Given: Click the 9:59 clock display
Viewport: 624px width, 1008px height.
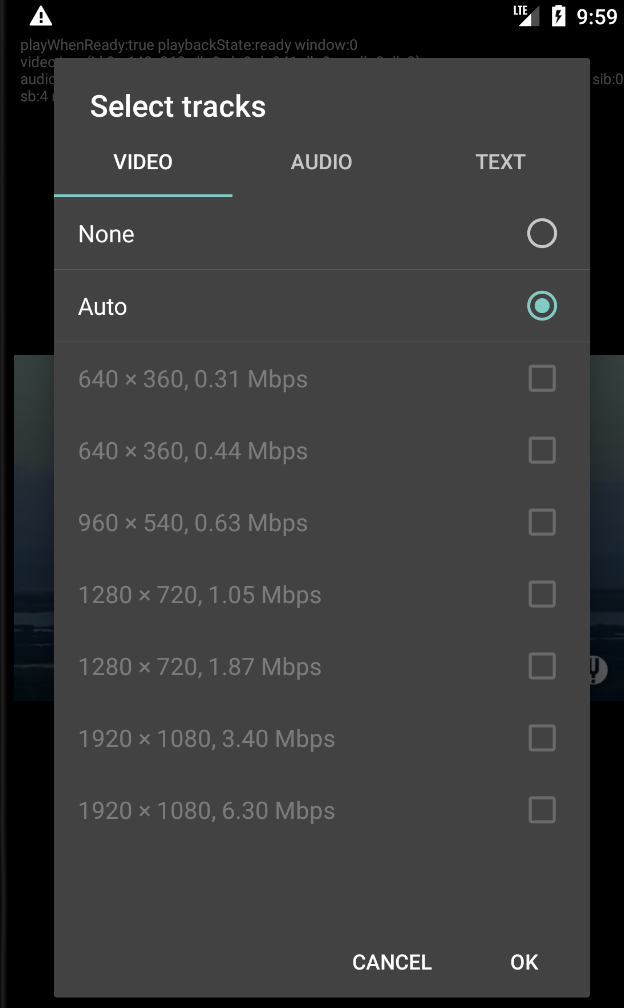Looking at the screenshot, I should pos(597,16).
